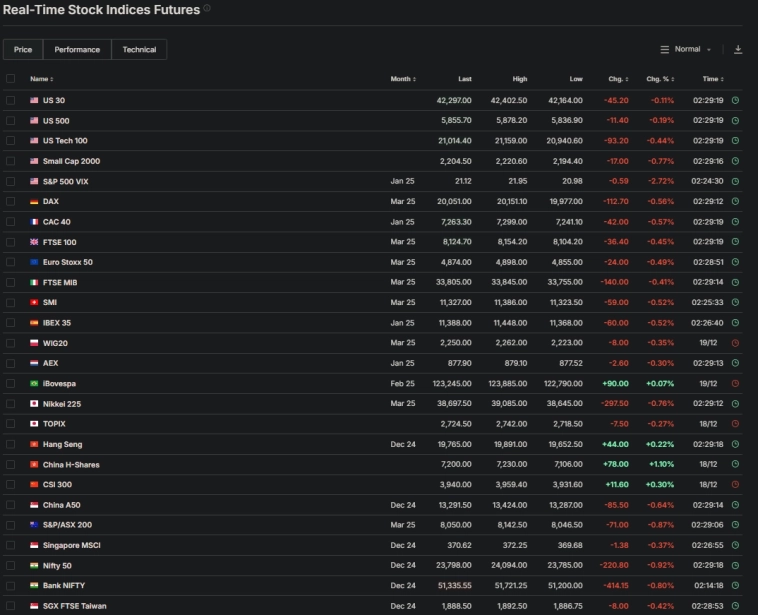Click the info icon beside page title
The height and width of the screenshot is (615, 758).
point(207,9)
